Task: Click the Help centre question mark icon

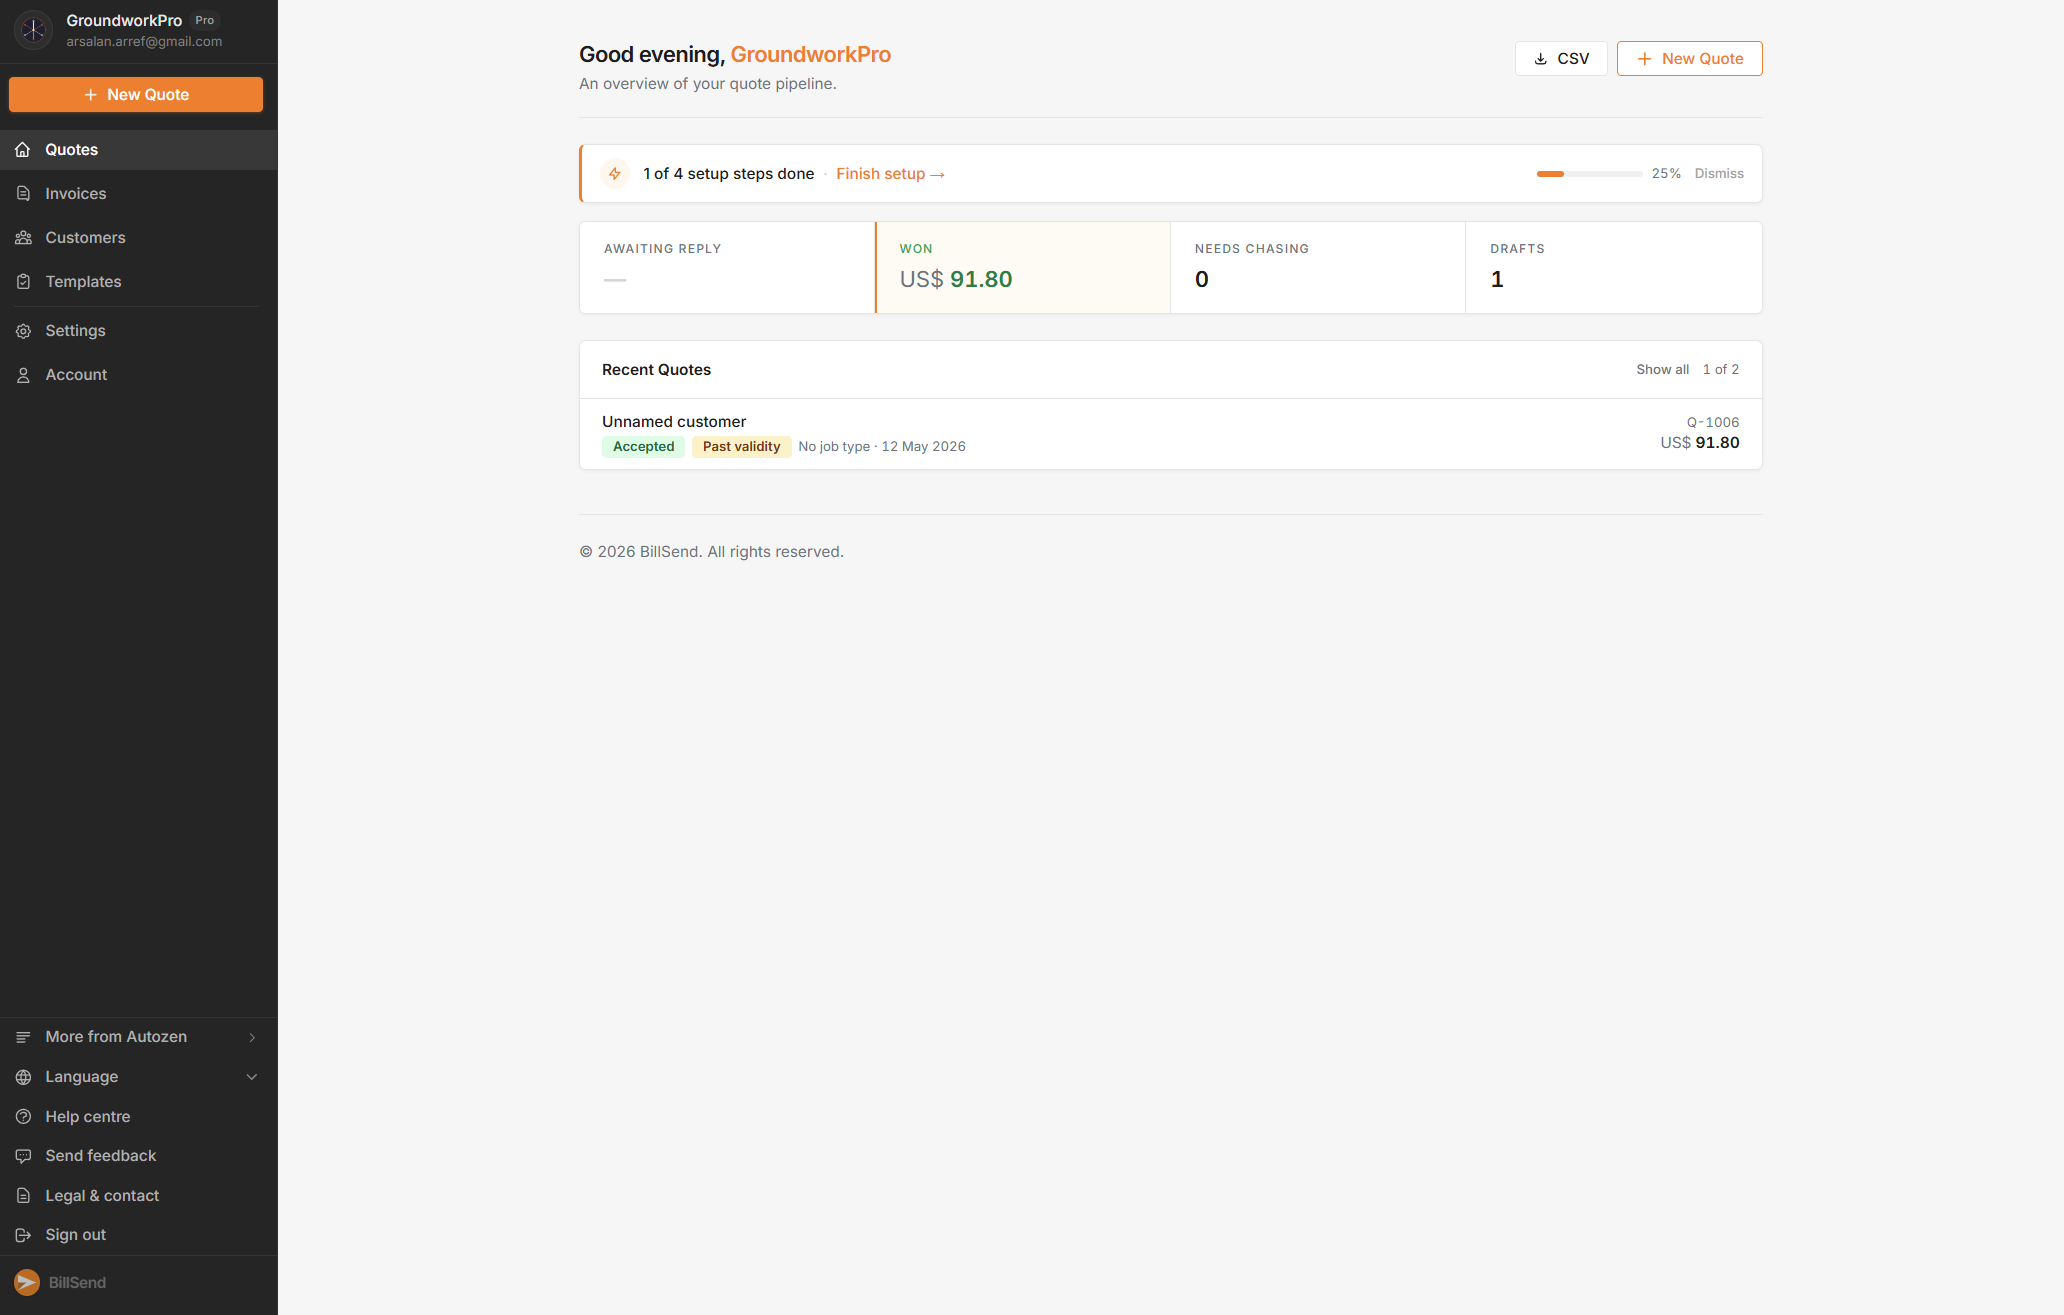Action: pyautogui.click(x=23, y=1117)
